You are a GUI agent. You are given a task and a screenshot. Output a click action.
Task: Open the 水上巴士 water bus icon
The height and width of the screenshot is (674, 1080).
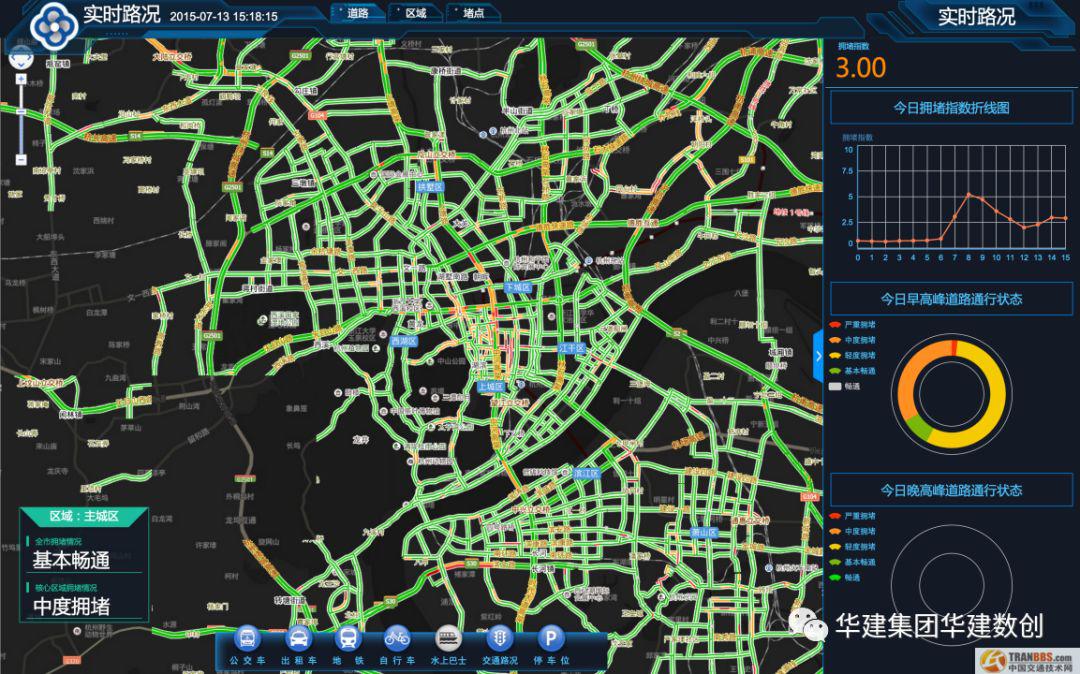[448, 639]
